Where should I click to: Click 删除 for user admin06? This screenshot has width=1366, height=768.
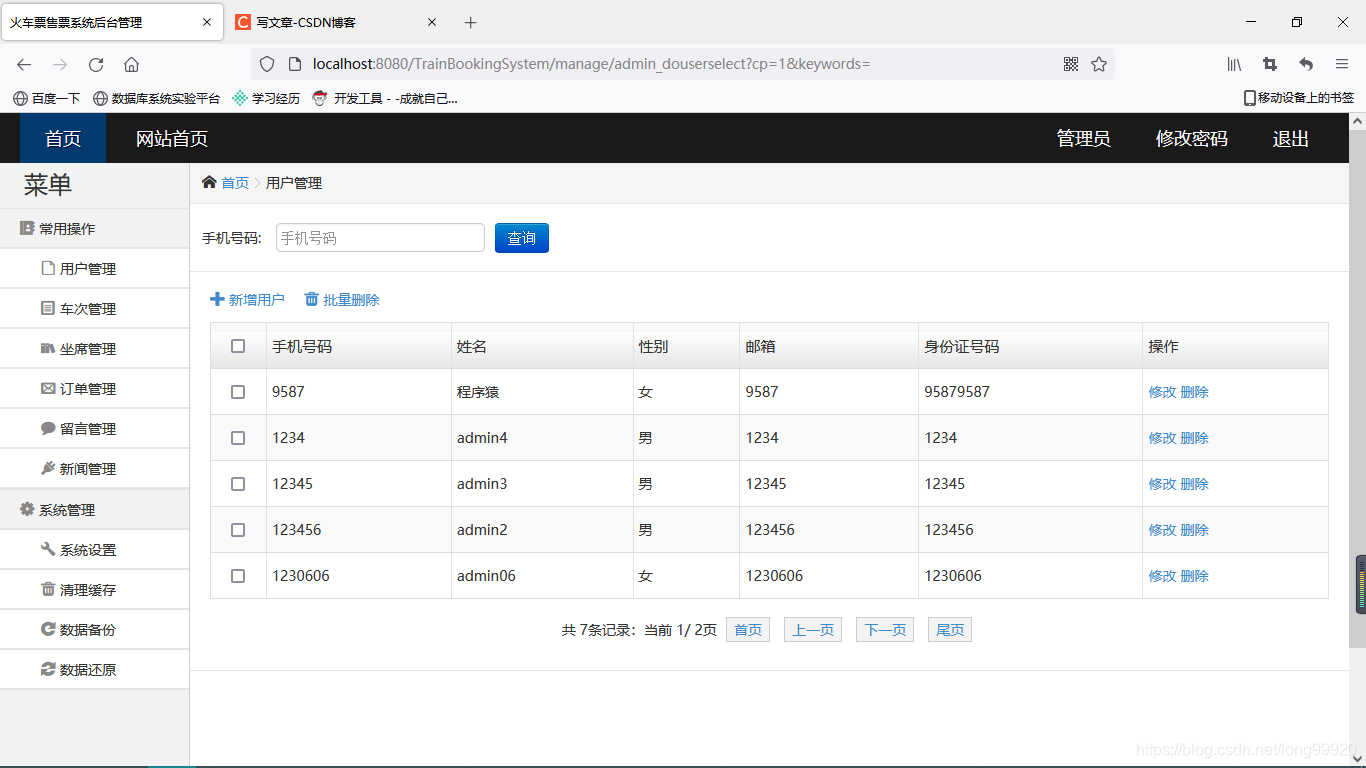(x=1195, y=576)
